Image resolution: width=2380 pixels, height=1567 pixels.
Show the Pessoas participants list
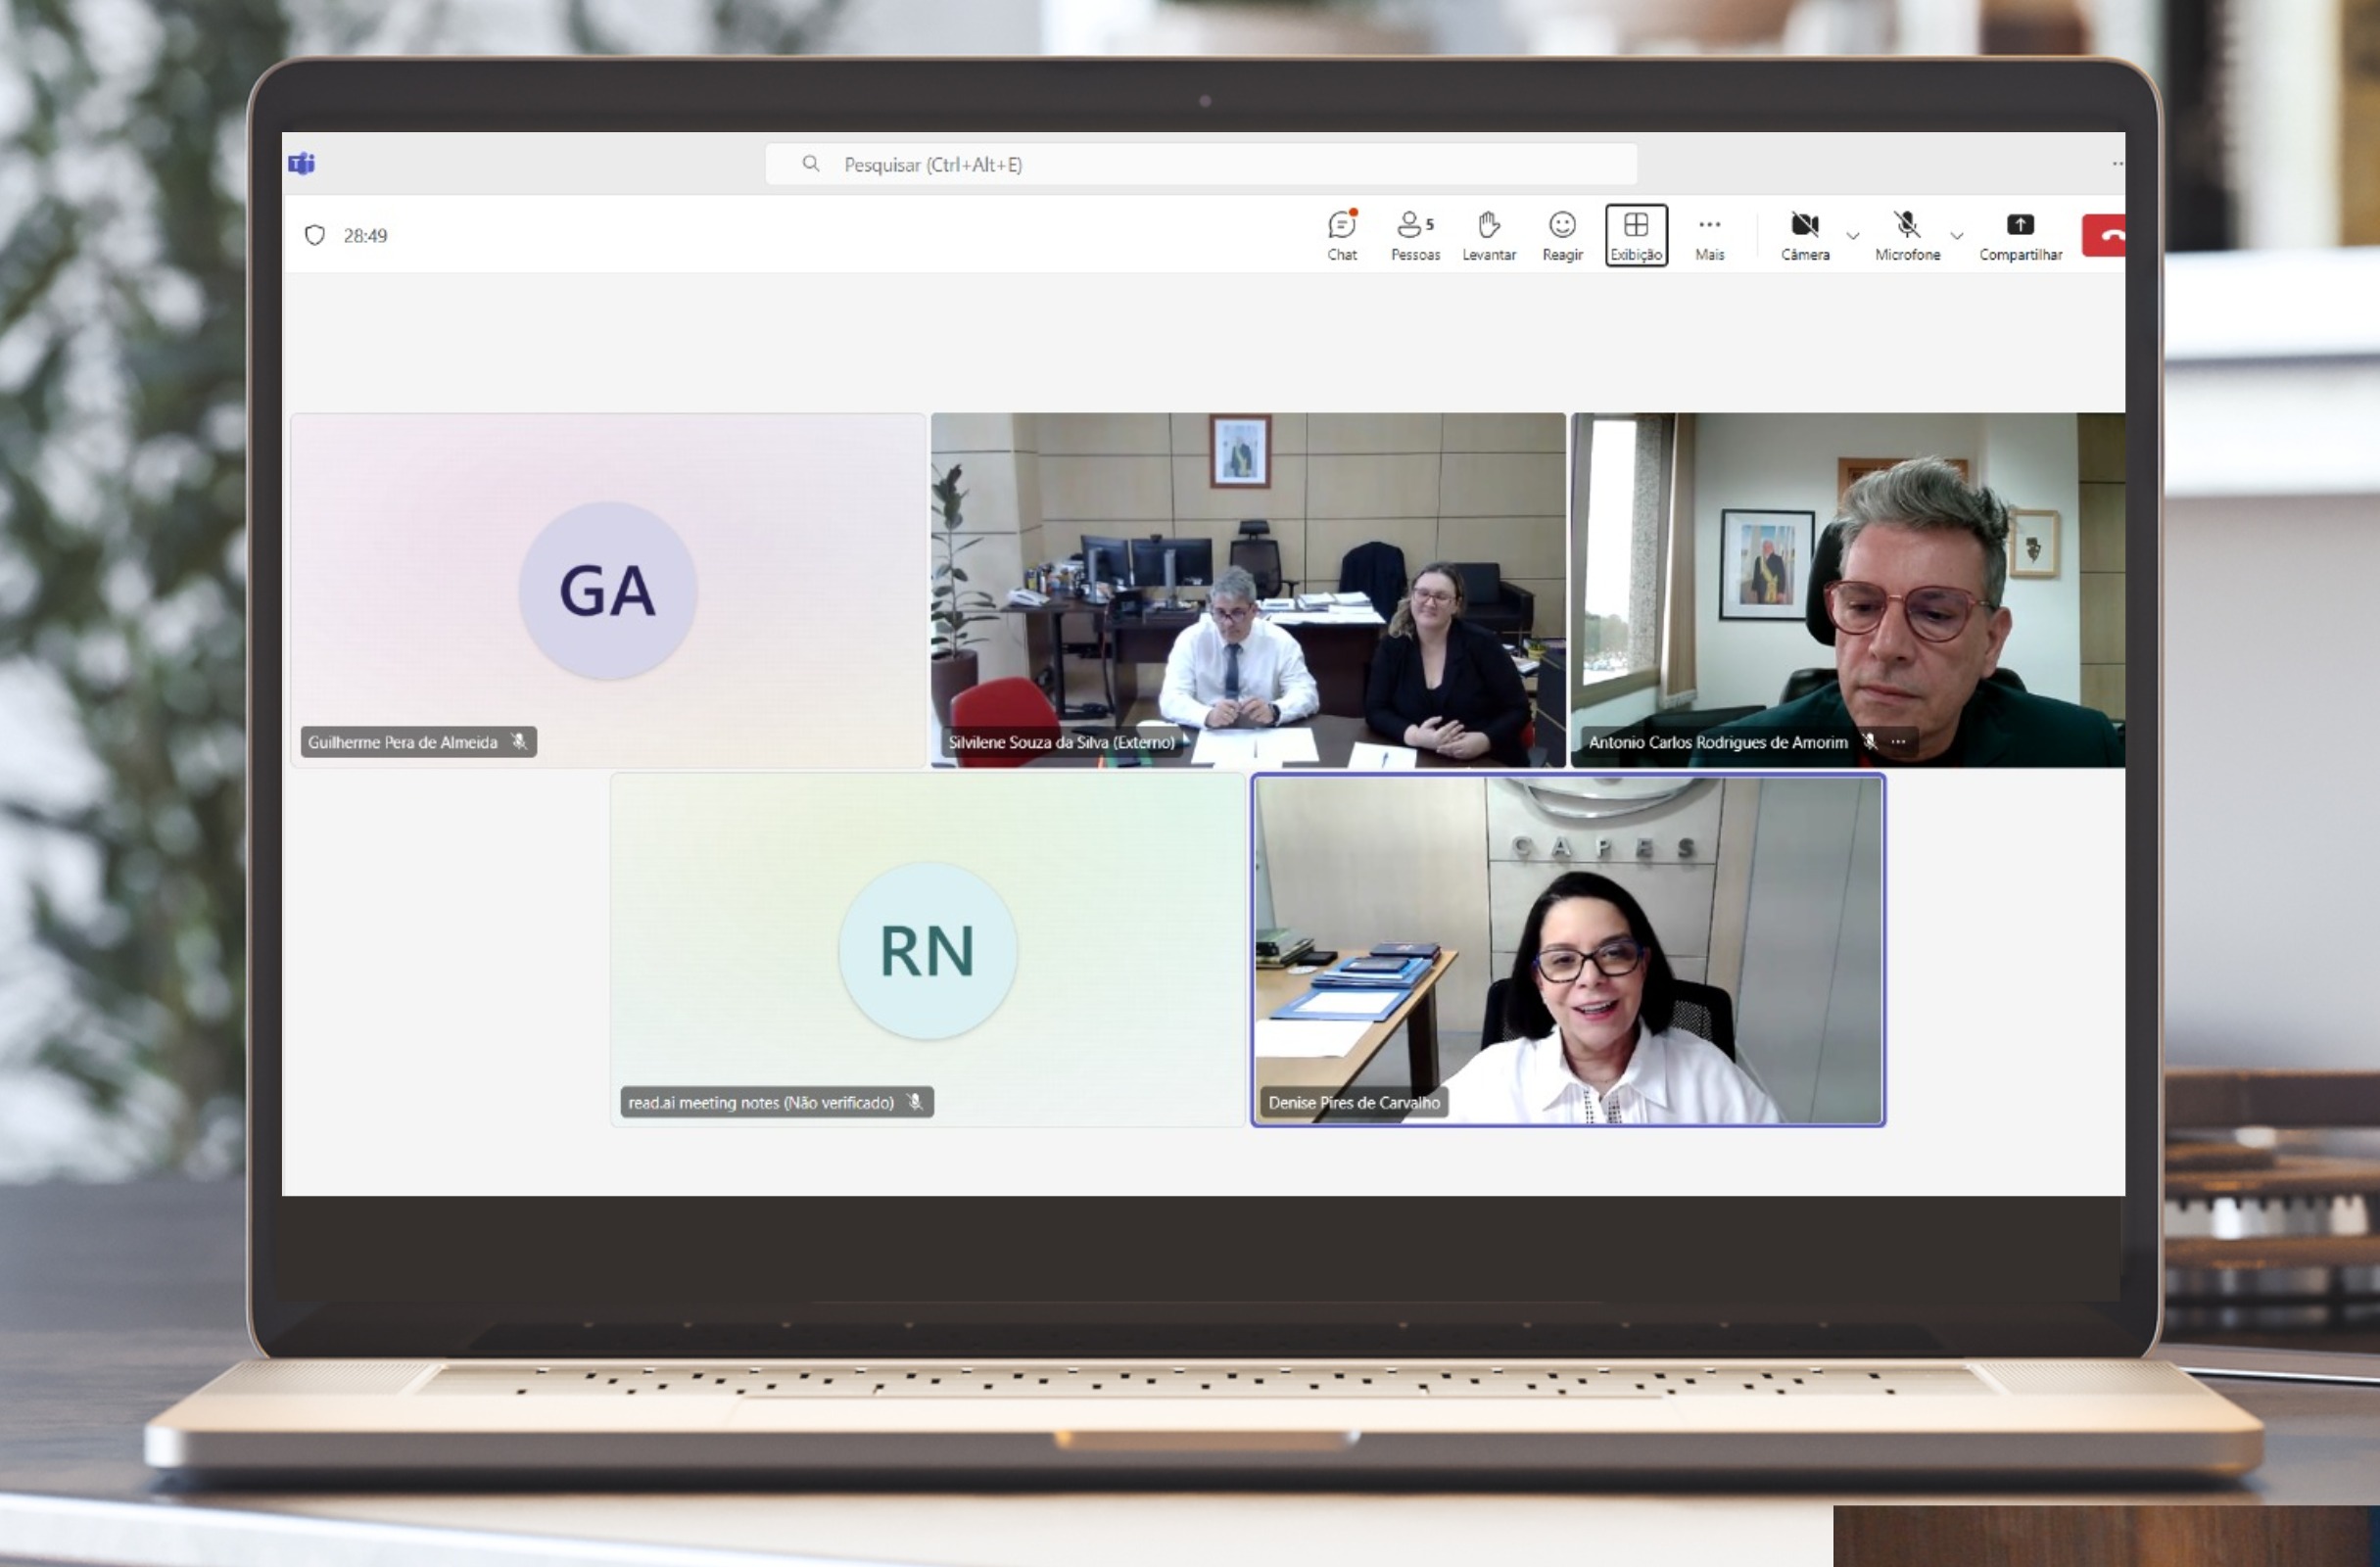click(x=1415, y=235)
